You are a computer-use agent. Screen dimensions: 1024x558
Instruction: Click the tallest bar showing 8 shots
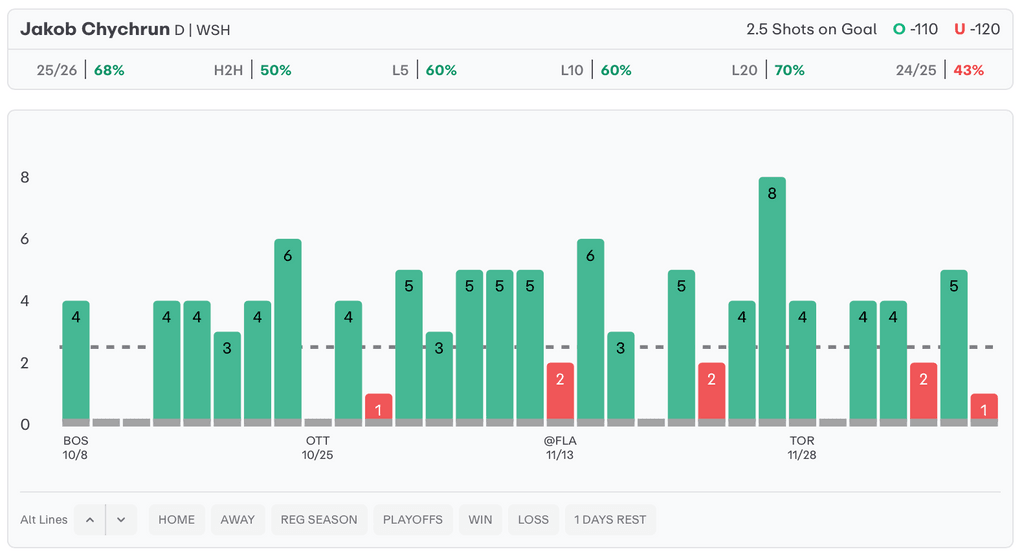coord(771,300)
